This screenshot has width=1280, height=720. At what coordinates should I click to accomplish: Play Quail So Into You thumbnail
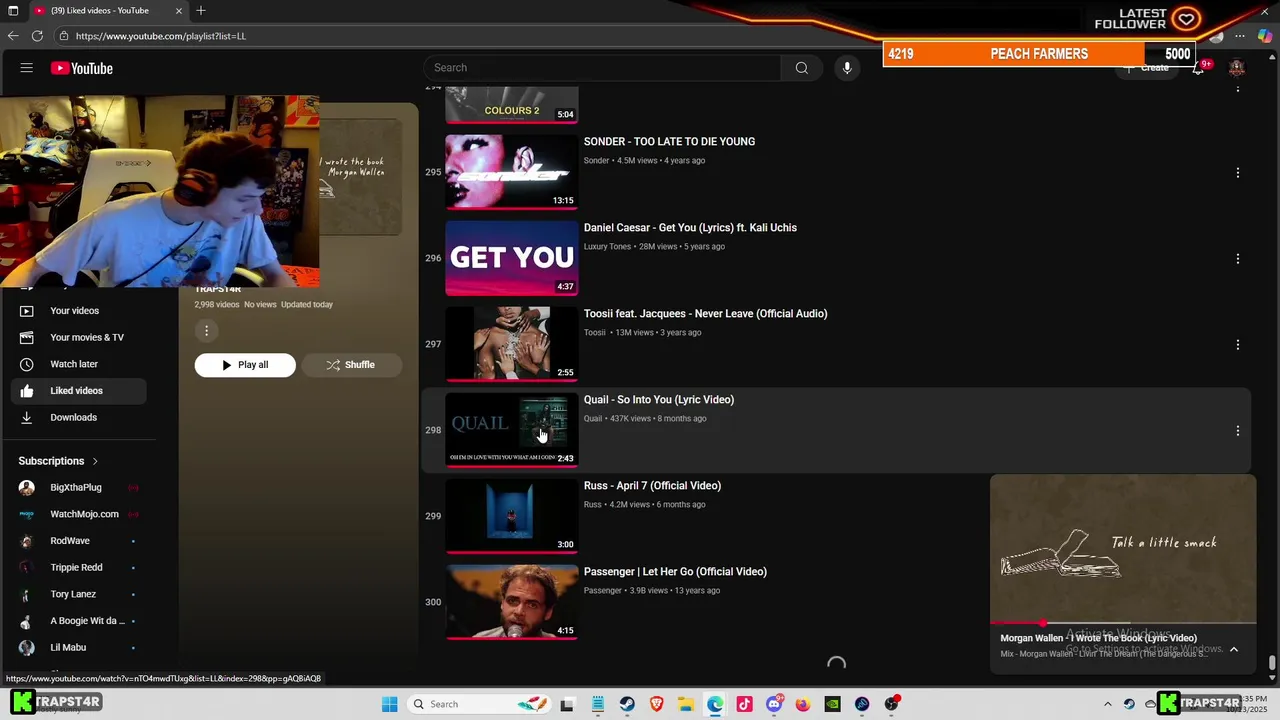(512, 430)
